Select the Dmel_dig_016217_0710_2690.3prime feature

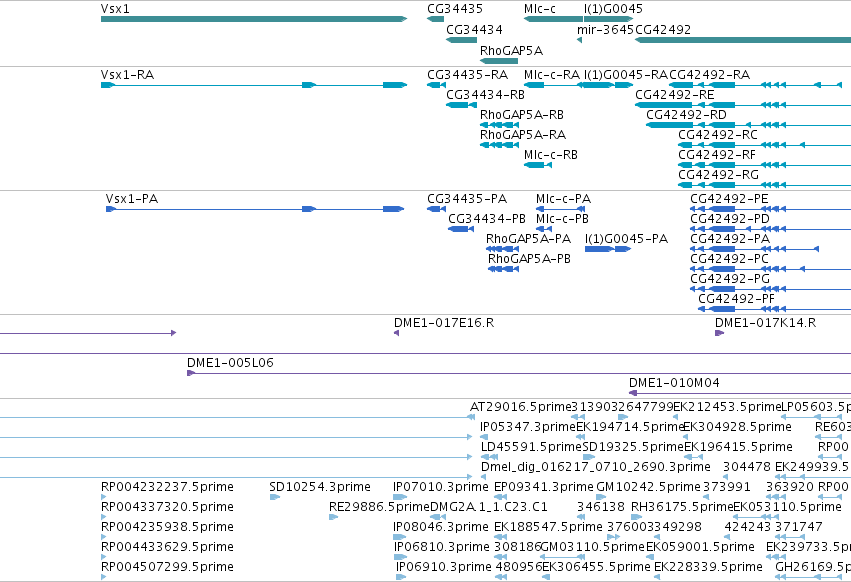(484, 477)
